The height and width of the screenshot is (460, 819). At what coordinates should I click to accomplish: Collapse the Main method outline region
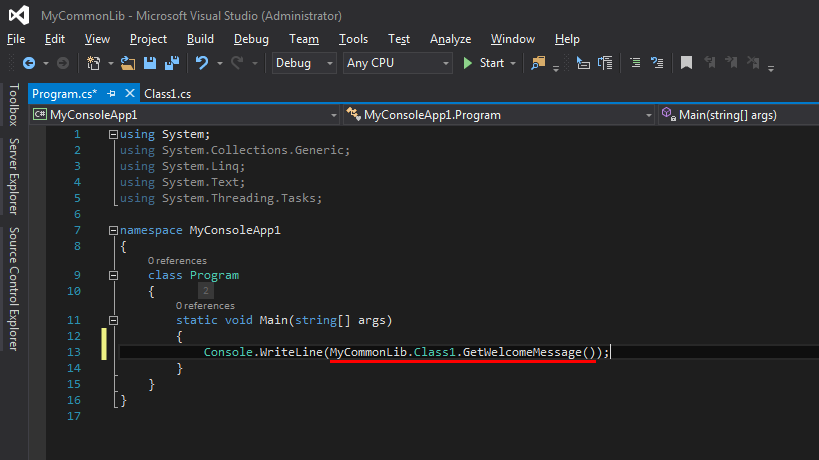113,321
